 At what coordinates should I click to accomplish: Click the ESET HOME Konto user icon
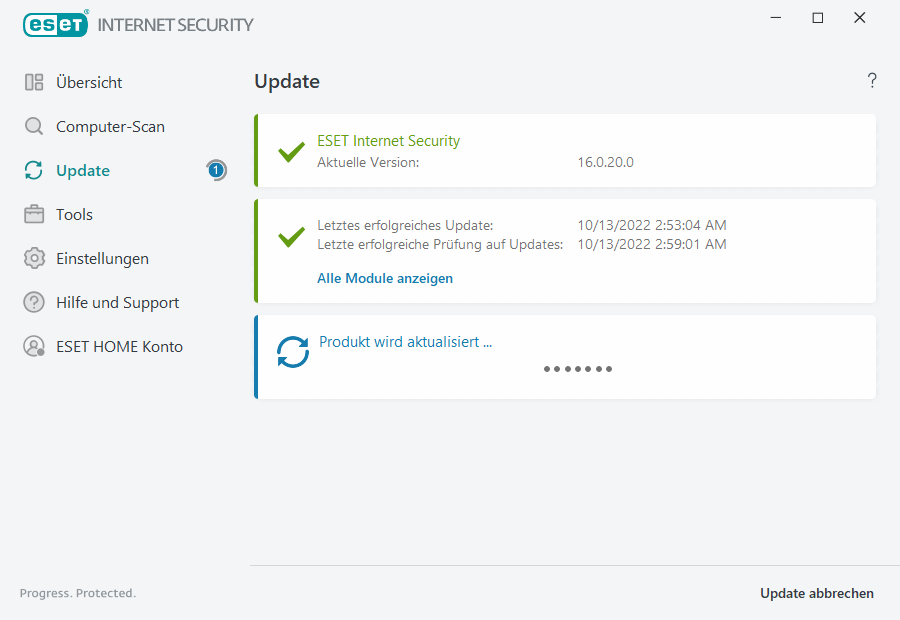click(x=34, y=347)
